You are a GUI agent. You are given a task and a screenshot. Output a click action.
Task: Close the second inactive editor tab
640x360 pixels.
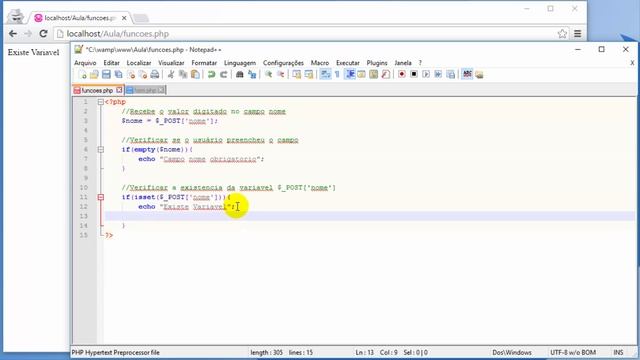coord(161,90)
